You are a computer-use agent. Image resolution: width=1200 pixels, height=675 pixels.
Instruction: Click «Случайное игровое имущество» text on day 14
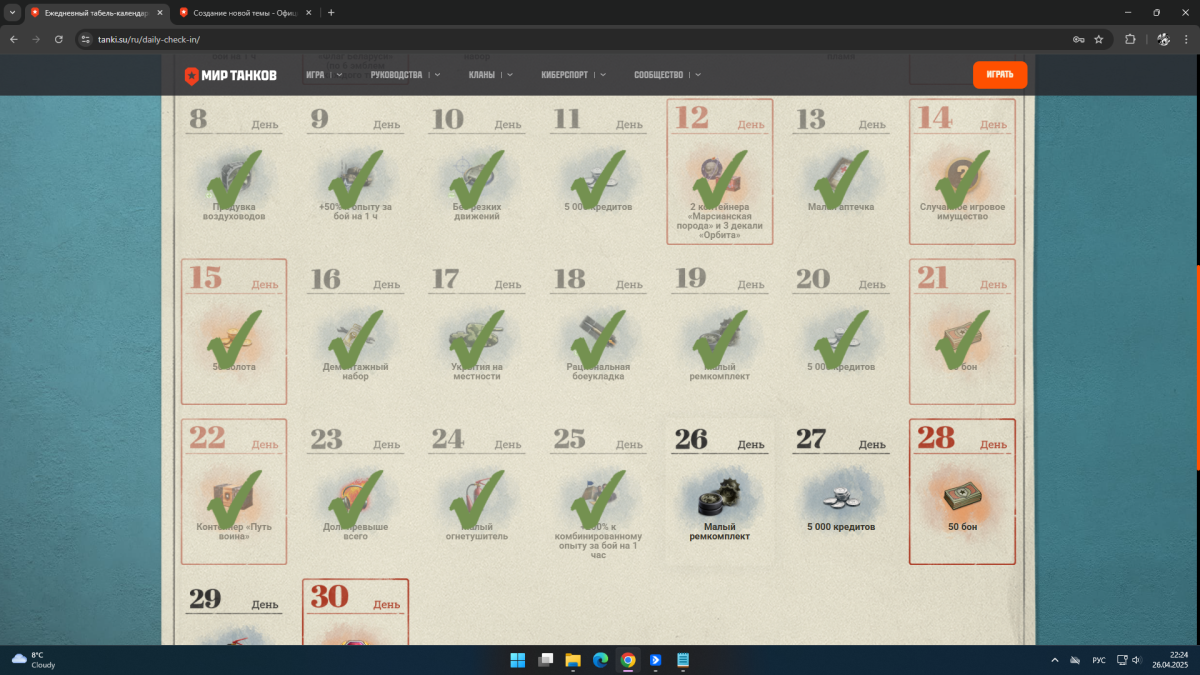(x=962, y=211)
